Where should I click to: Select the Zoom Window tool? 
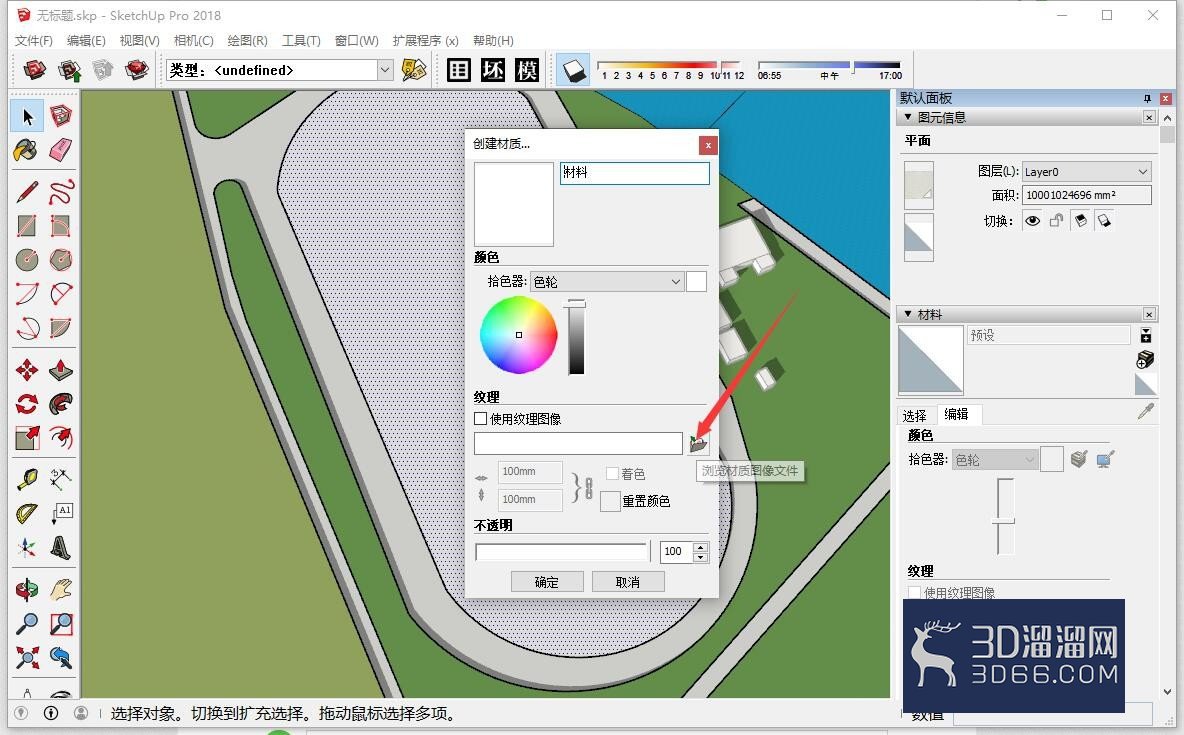[61, 624]
